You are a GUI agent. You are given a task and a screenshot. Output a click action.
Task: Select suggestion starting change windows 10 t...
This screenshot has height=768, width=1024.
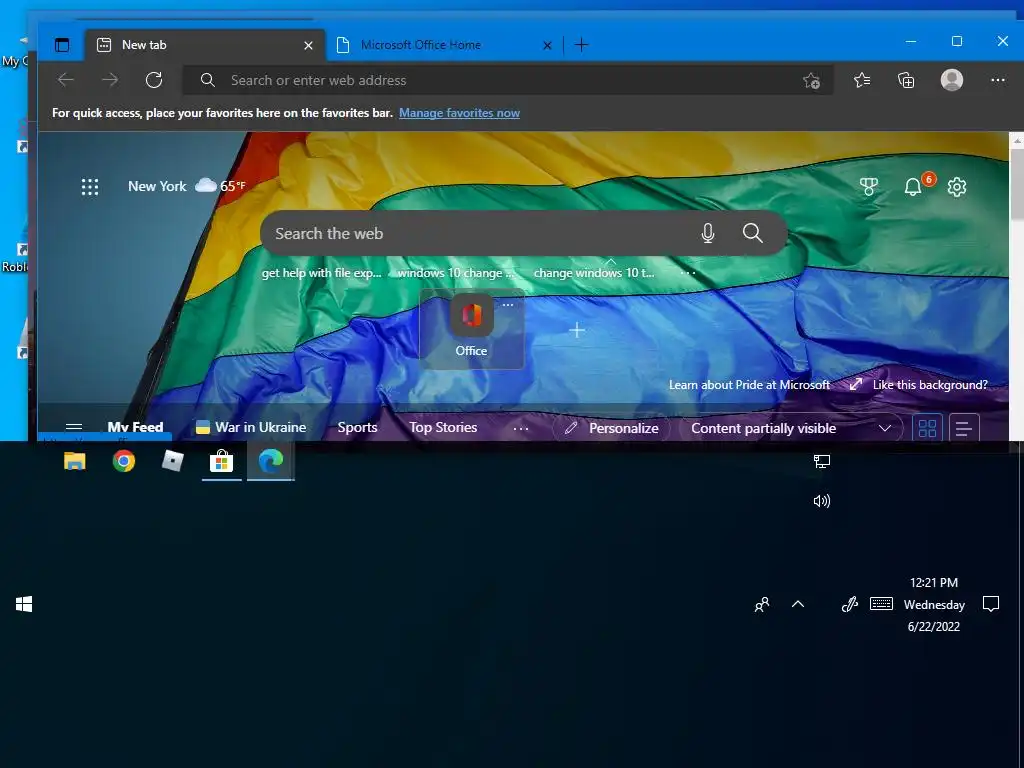594,273
